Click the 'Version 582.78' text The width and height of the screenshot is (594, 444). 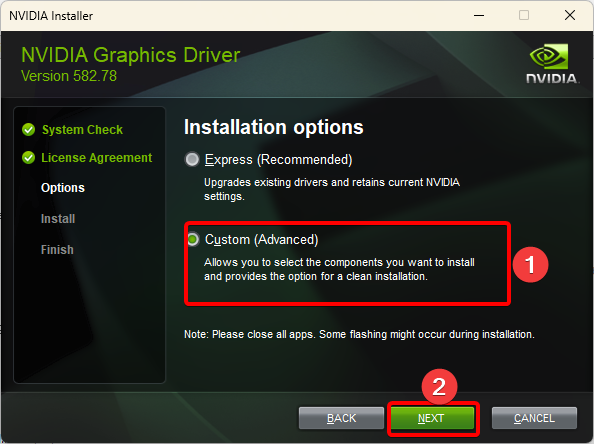[69, 76]
